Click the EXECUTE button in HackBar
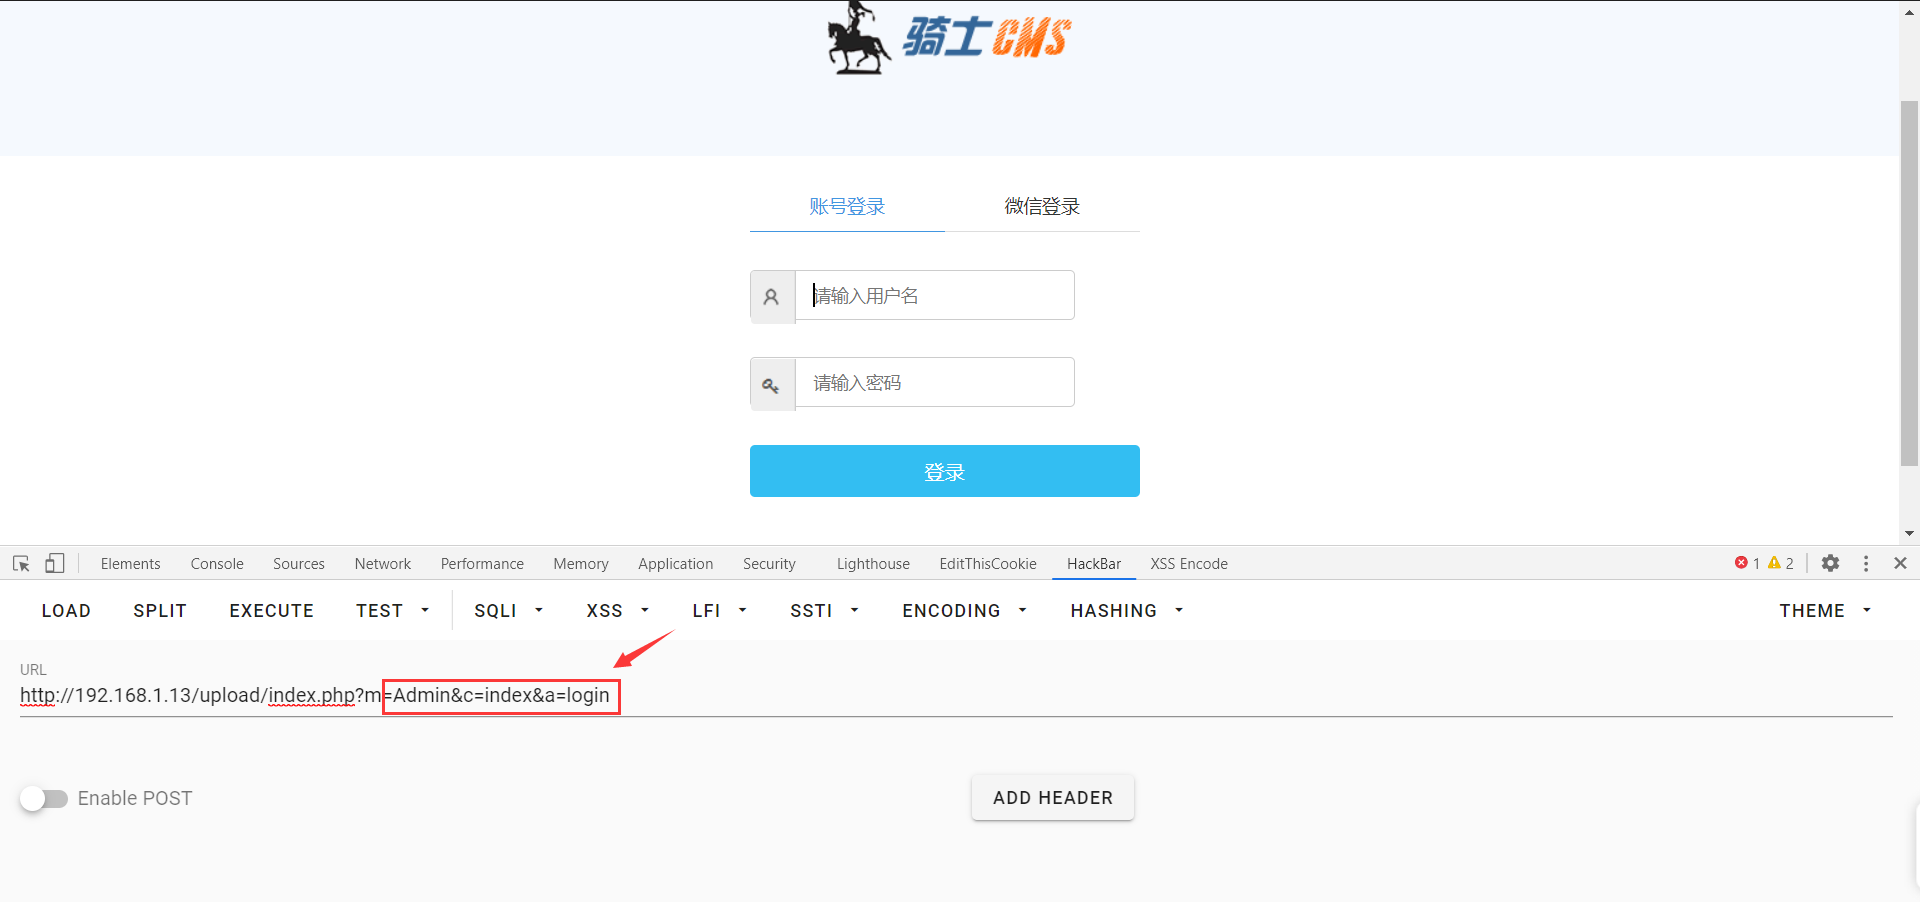The height and width of the screenshot is (902, 1920). point(271,611)
